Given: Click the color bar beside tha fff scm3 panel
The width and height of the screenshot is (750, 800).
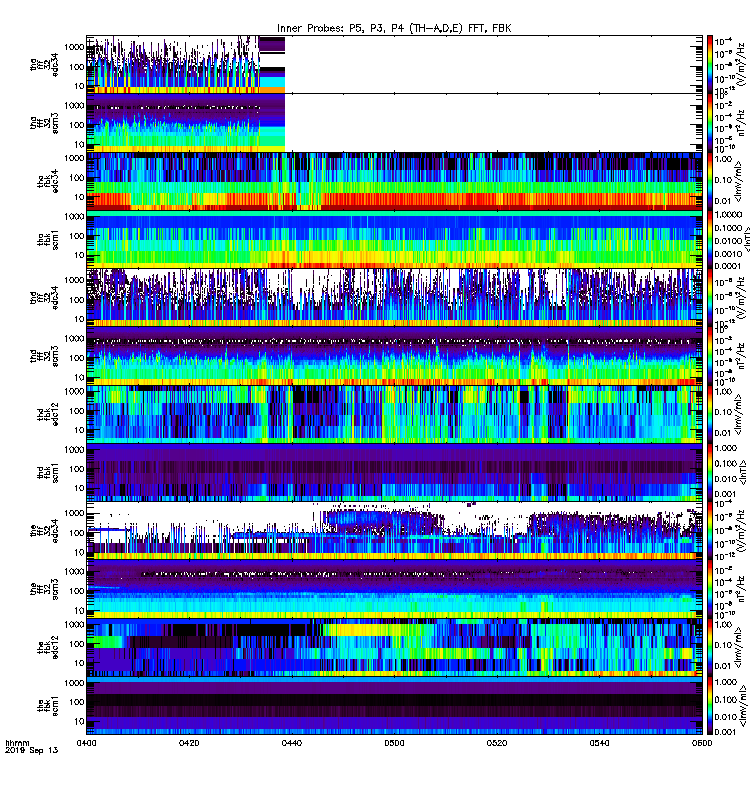Looking at the screenshot, I should coord(710,122).
